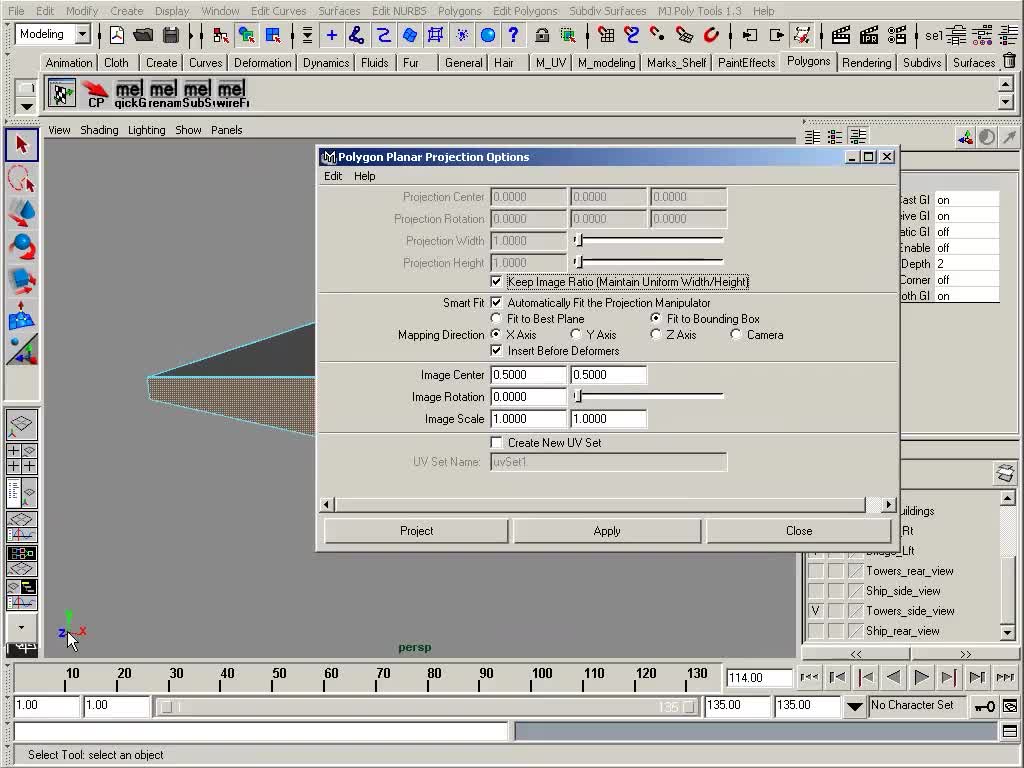Switch to the M_UV shelf tab

click(550, 63)
